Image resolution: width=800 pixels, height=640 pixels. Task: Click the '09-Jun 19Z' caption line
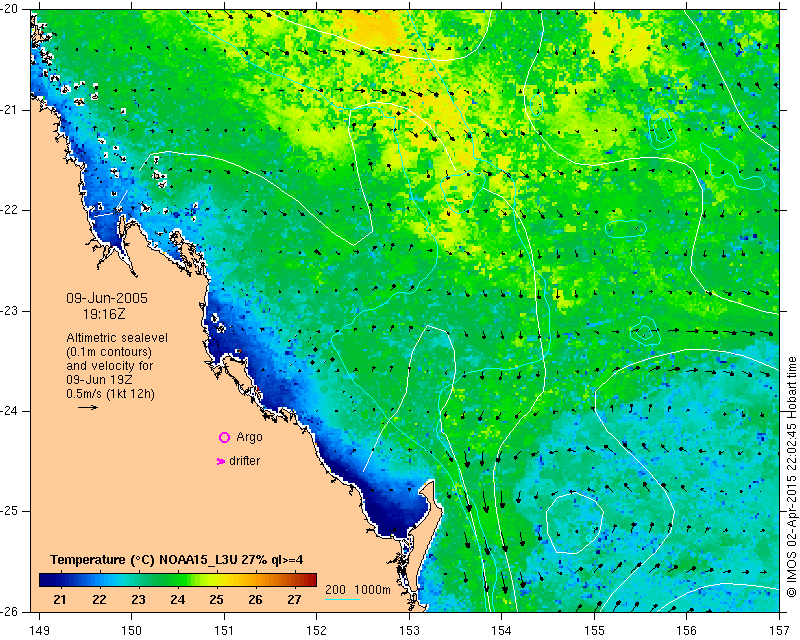click(x=99, y=380)
